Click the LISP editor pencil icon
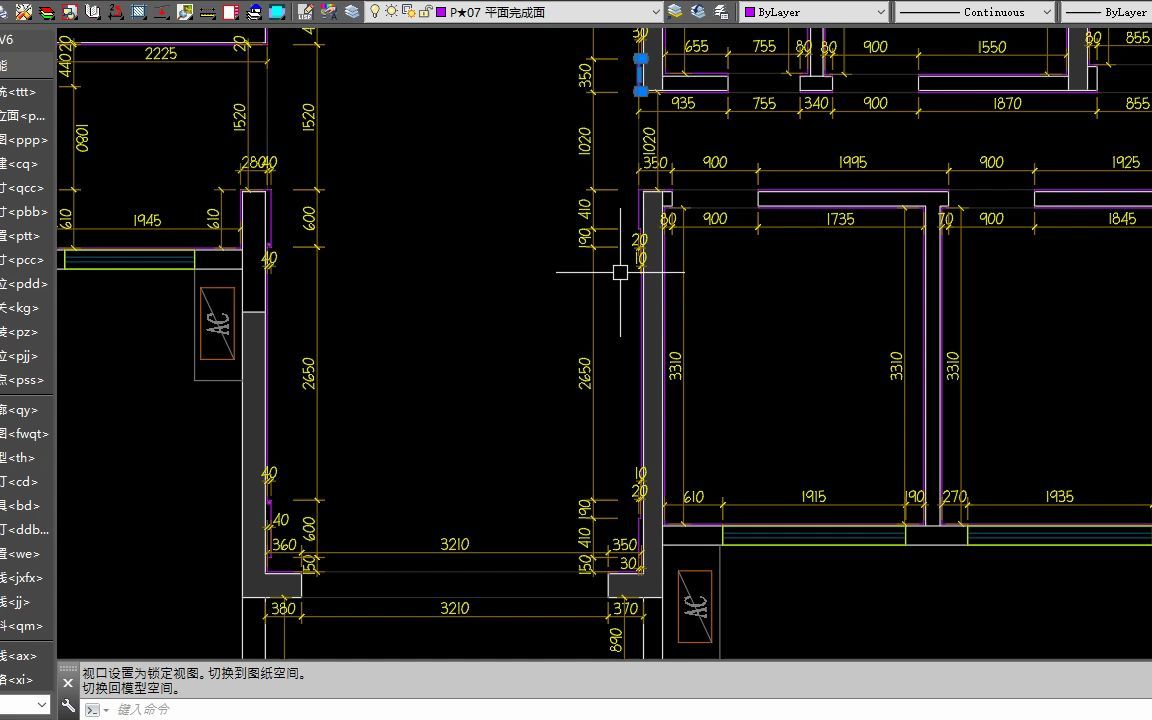 (x=305, y=12)
